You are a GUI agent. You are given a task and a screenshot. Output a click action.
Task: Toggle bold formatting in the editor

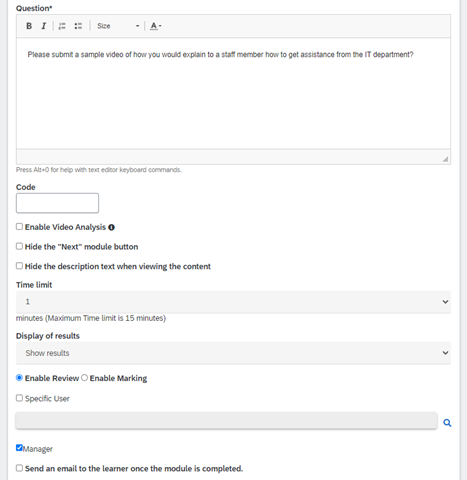(29, 26)
